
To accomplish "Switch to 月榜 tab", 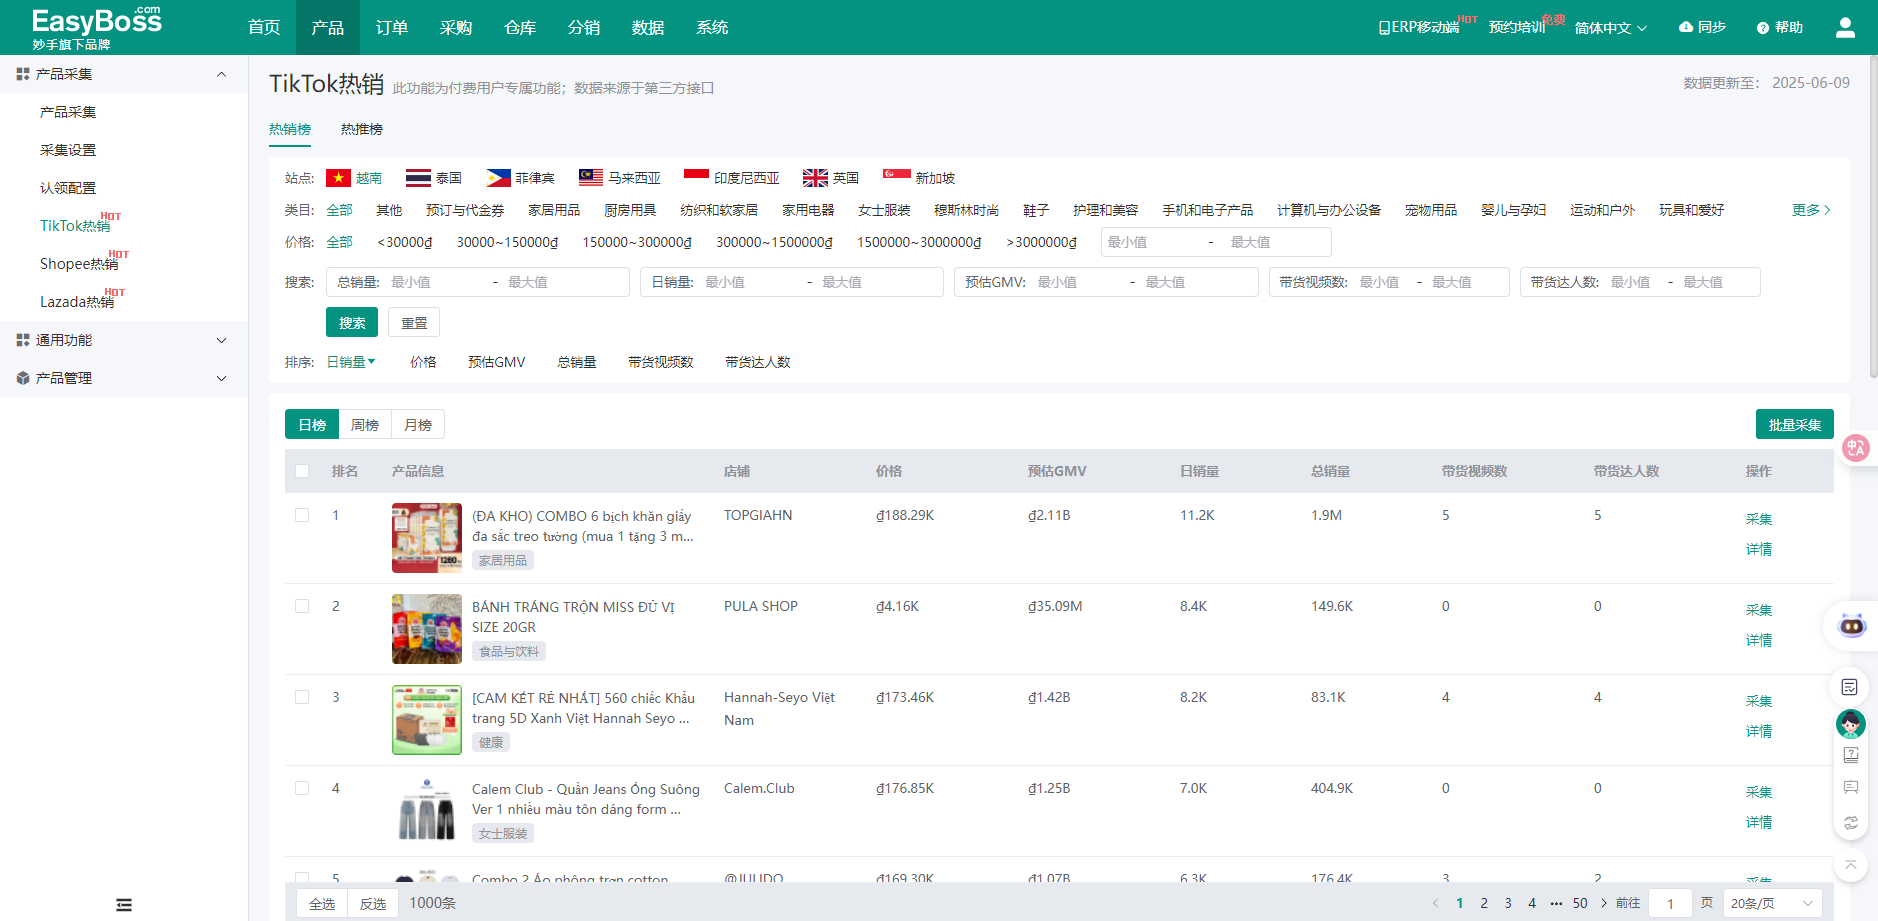I will 418,425.
